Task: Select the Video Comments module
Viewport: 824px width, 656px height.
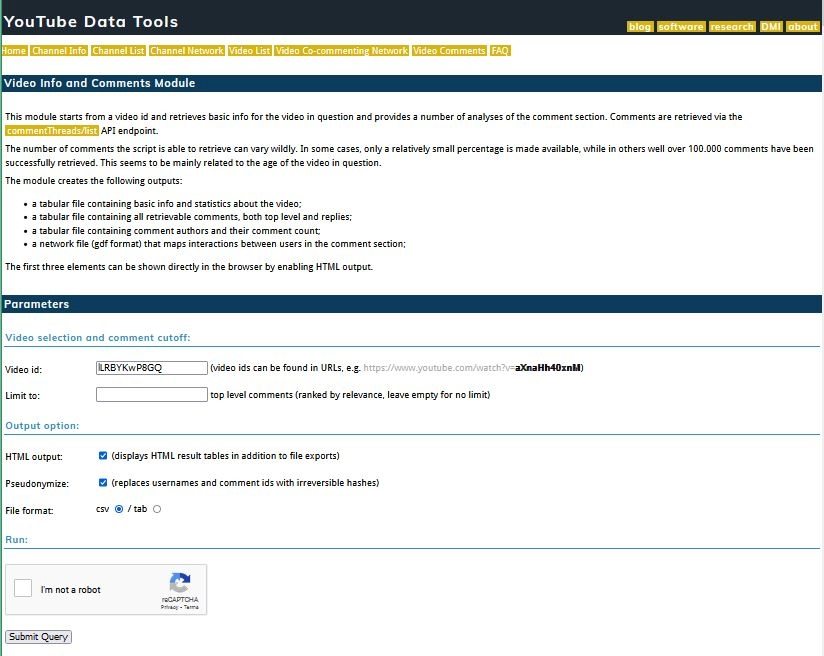Action: pyautogui.click(x=448, y=50)
